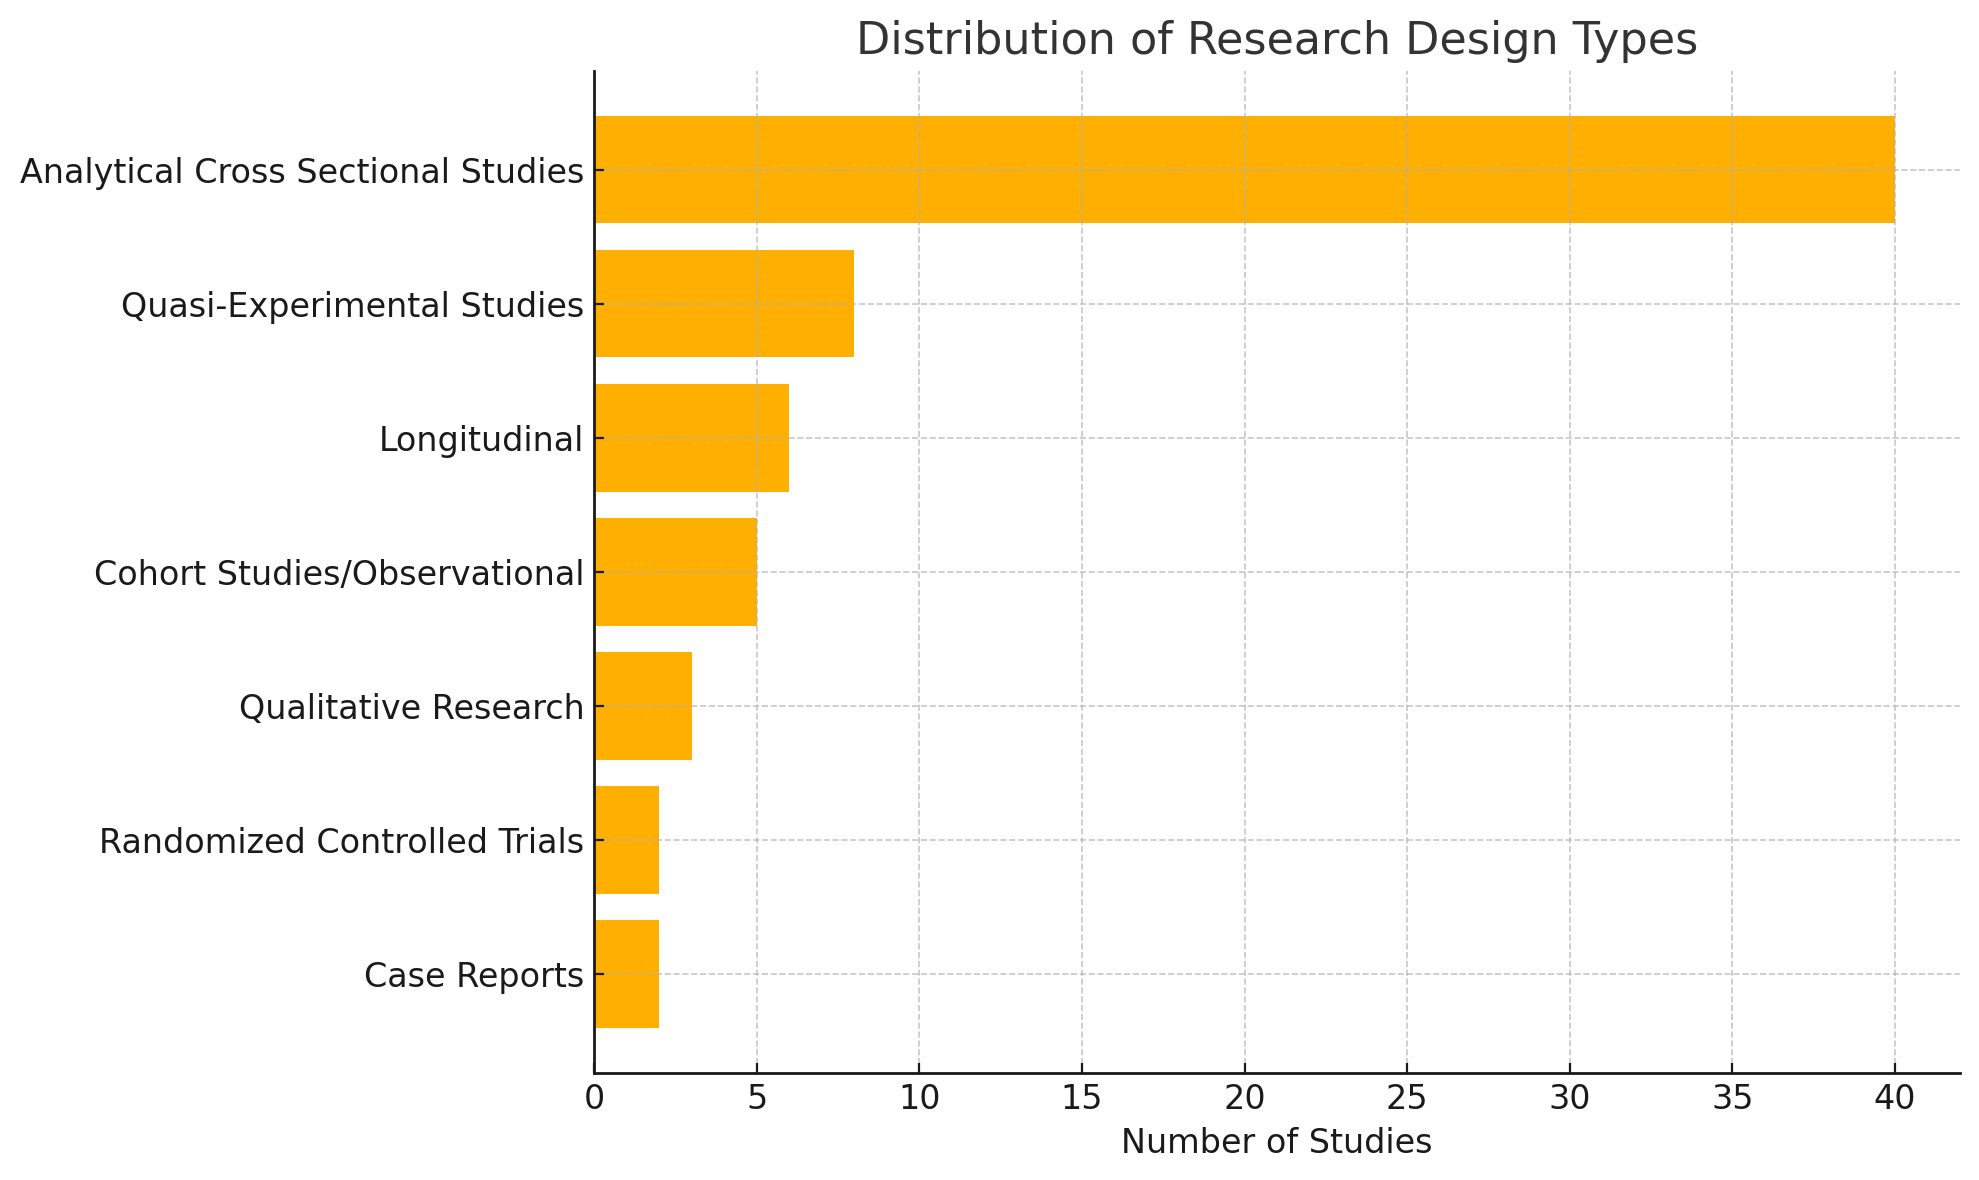Click the Cohort Studies/Observational bar
This screenshot has height=1180, width=1979.
tap(675, 571)
